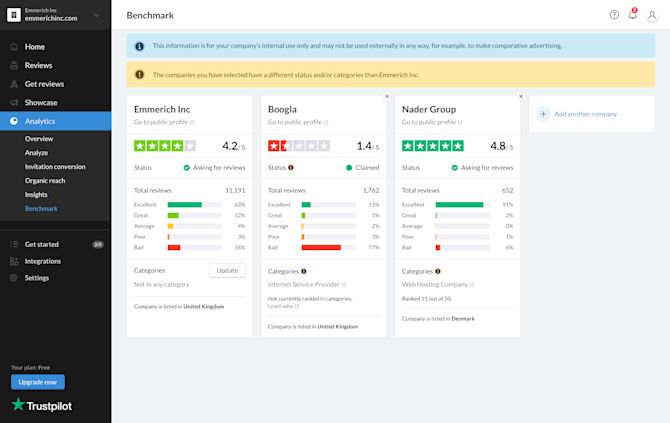Image resolution: width=670 pixels, height=423 pixels.
Task: Click Boogla total reviews 1,762
Action: (x=371, y=191)
